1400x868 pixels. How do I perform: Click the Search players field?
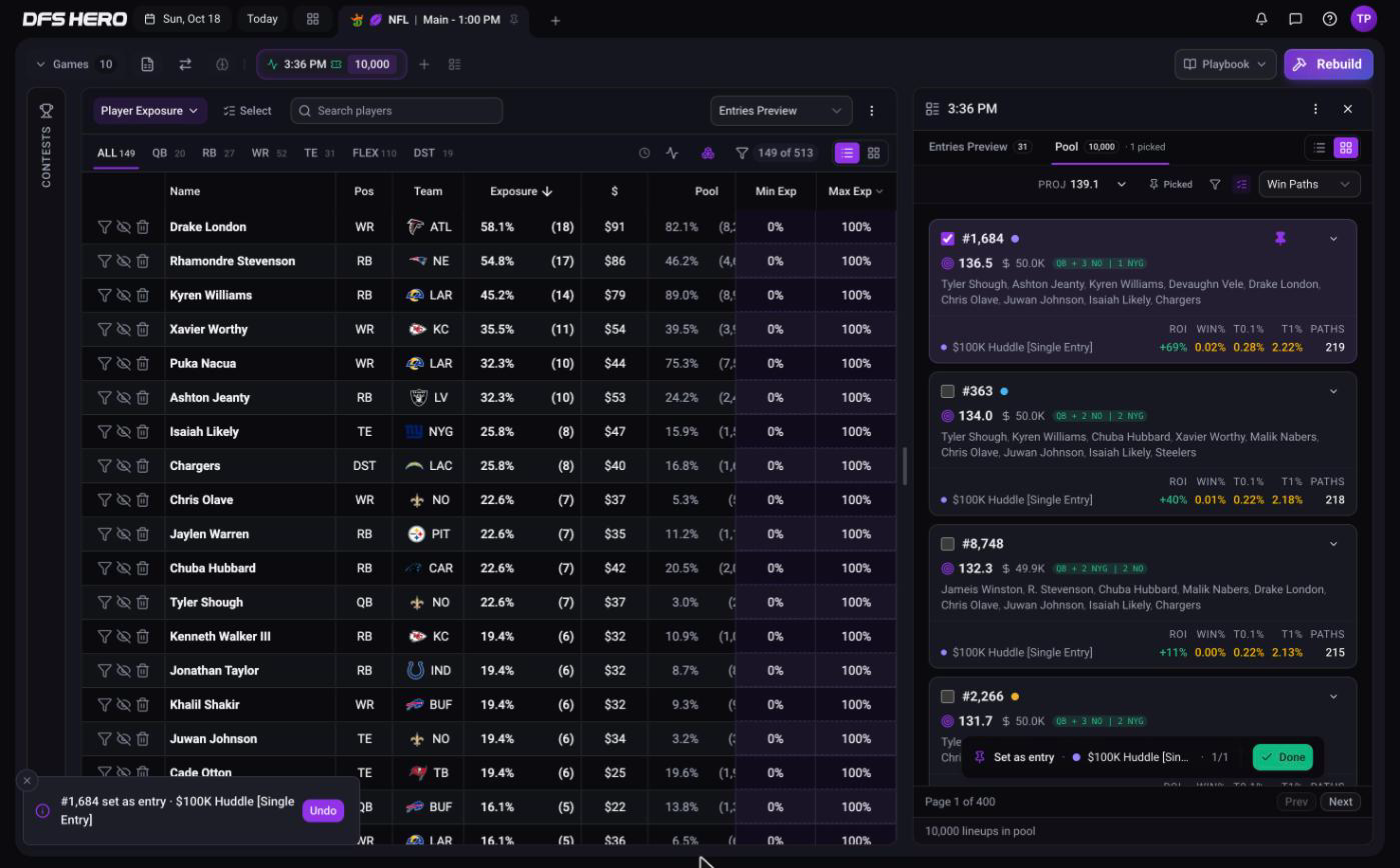coord(397,111)
